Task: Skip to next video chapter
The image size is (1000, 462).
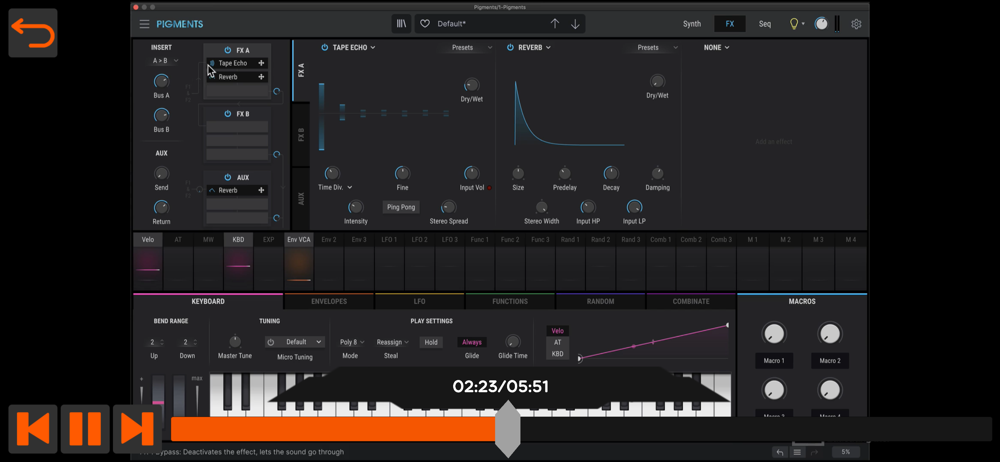Action: point(137,428)
